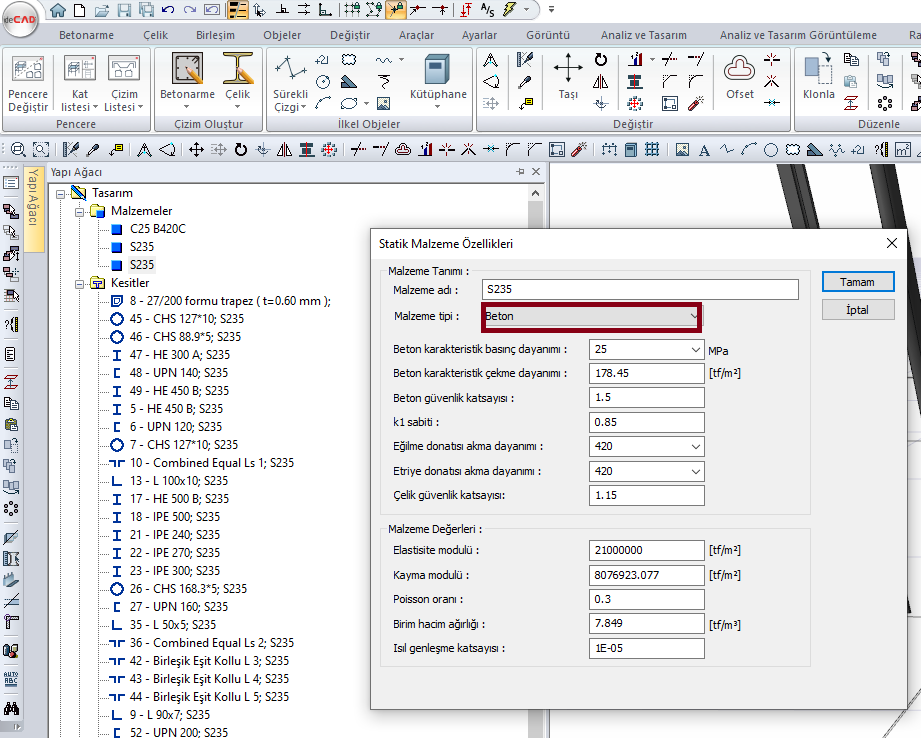921x738 pixels.
Task: Open the Görüntü ribbon tab
Action: 547,35
